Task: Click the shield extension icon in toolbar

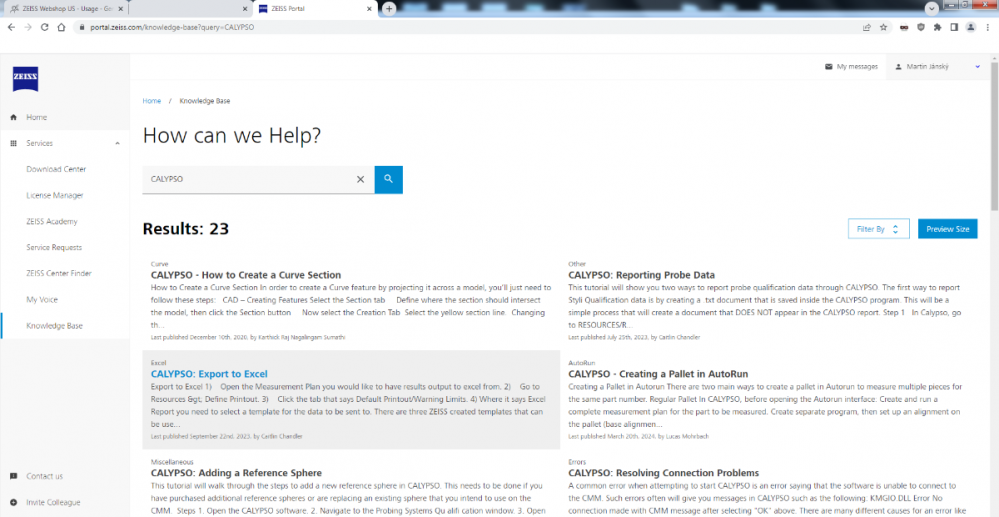Action: (x=921, y=27)
